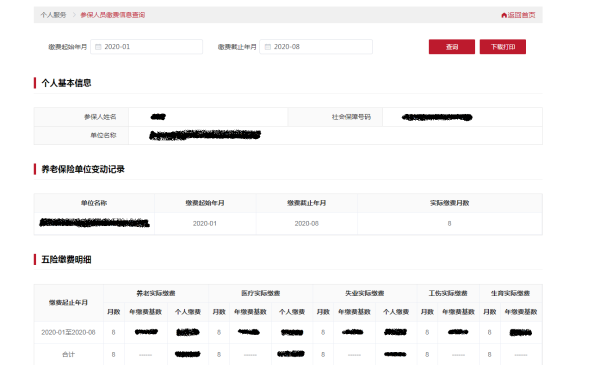Click the 下载打印 download print button
Screen dimensions: 600x365
503,47
